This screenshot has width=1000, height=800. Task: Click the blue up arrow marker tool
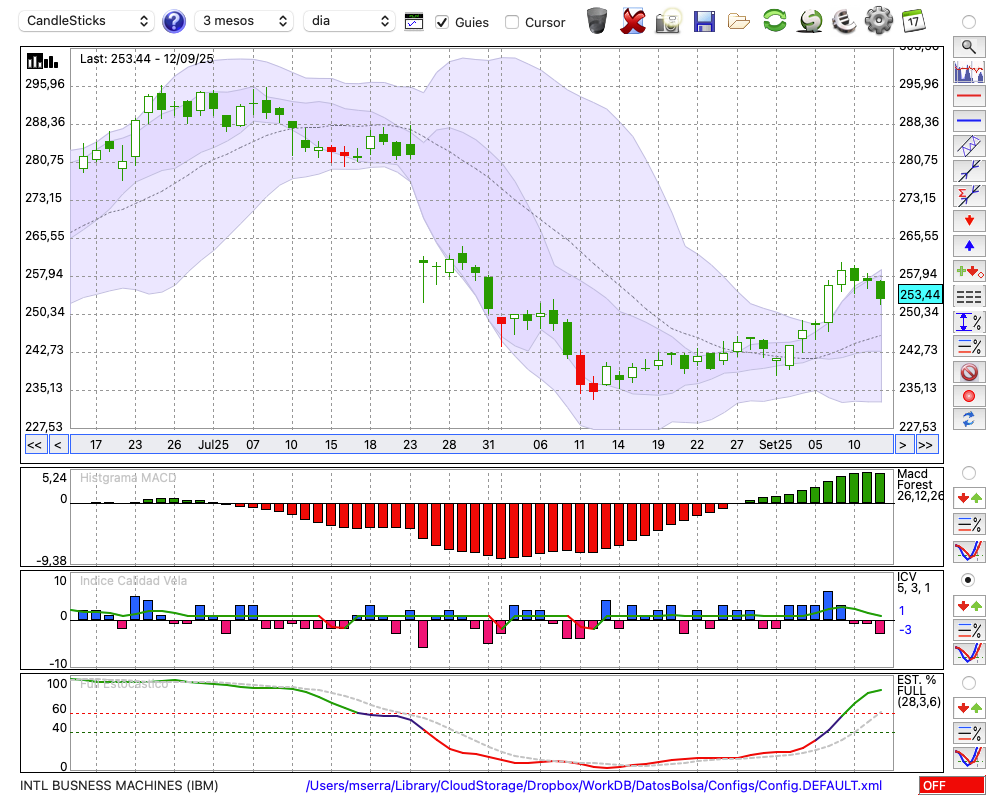coord(969,246)
